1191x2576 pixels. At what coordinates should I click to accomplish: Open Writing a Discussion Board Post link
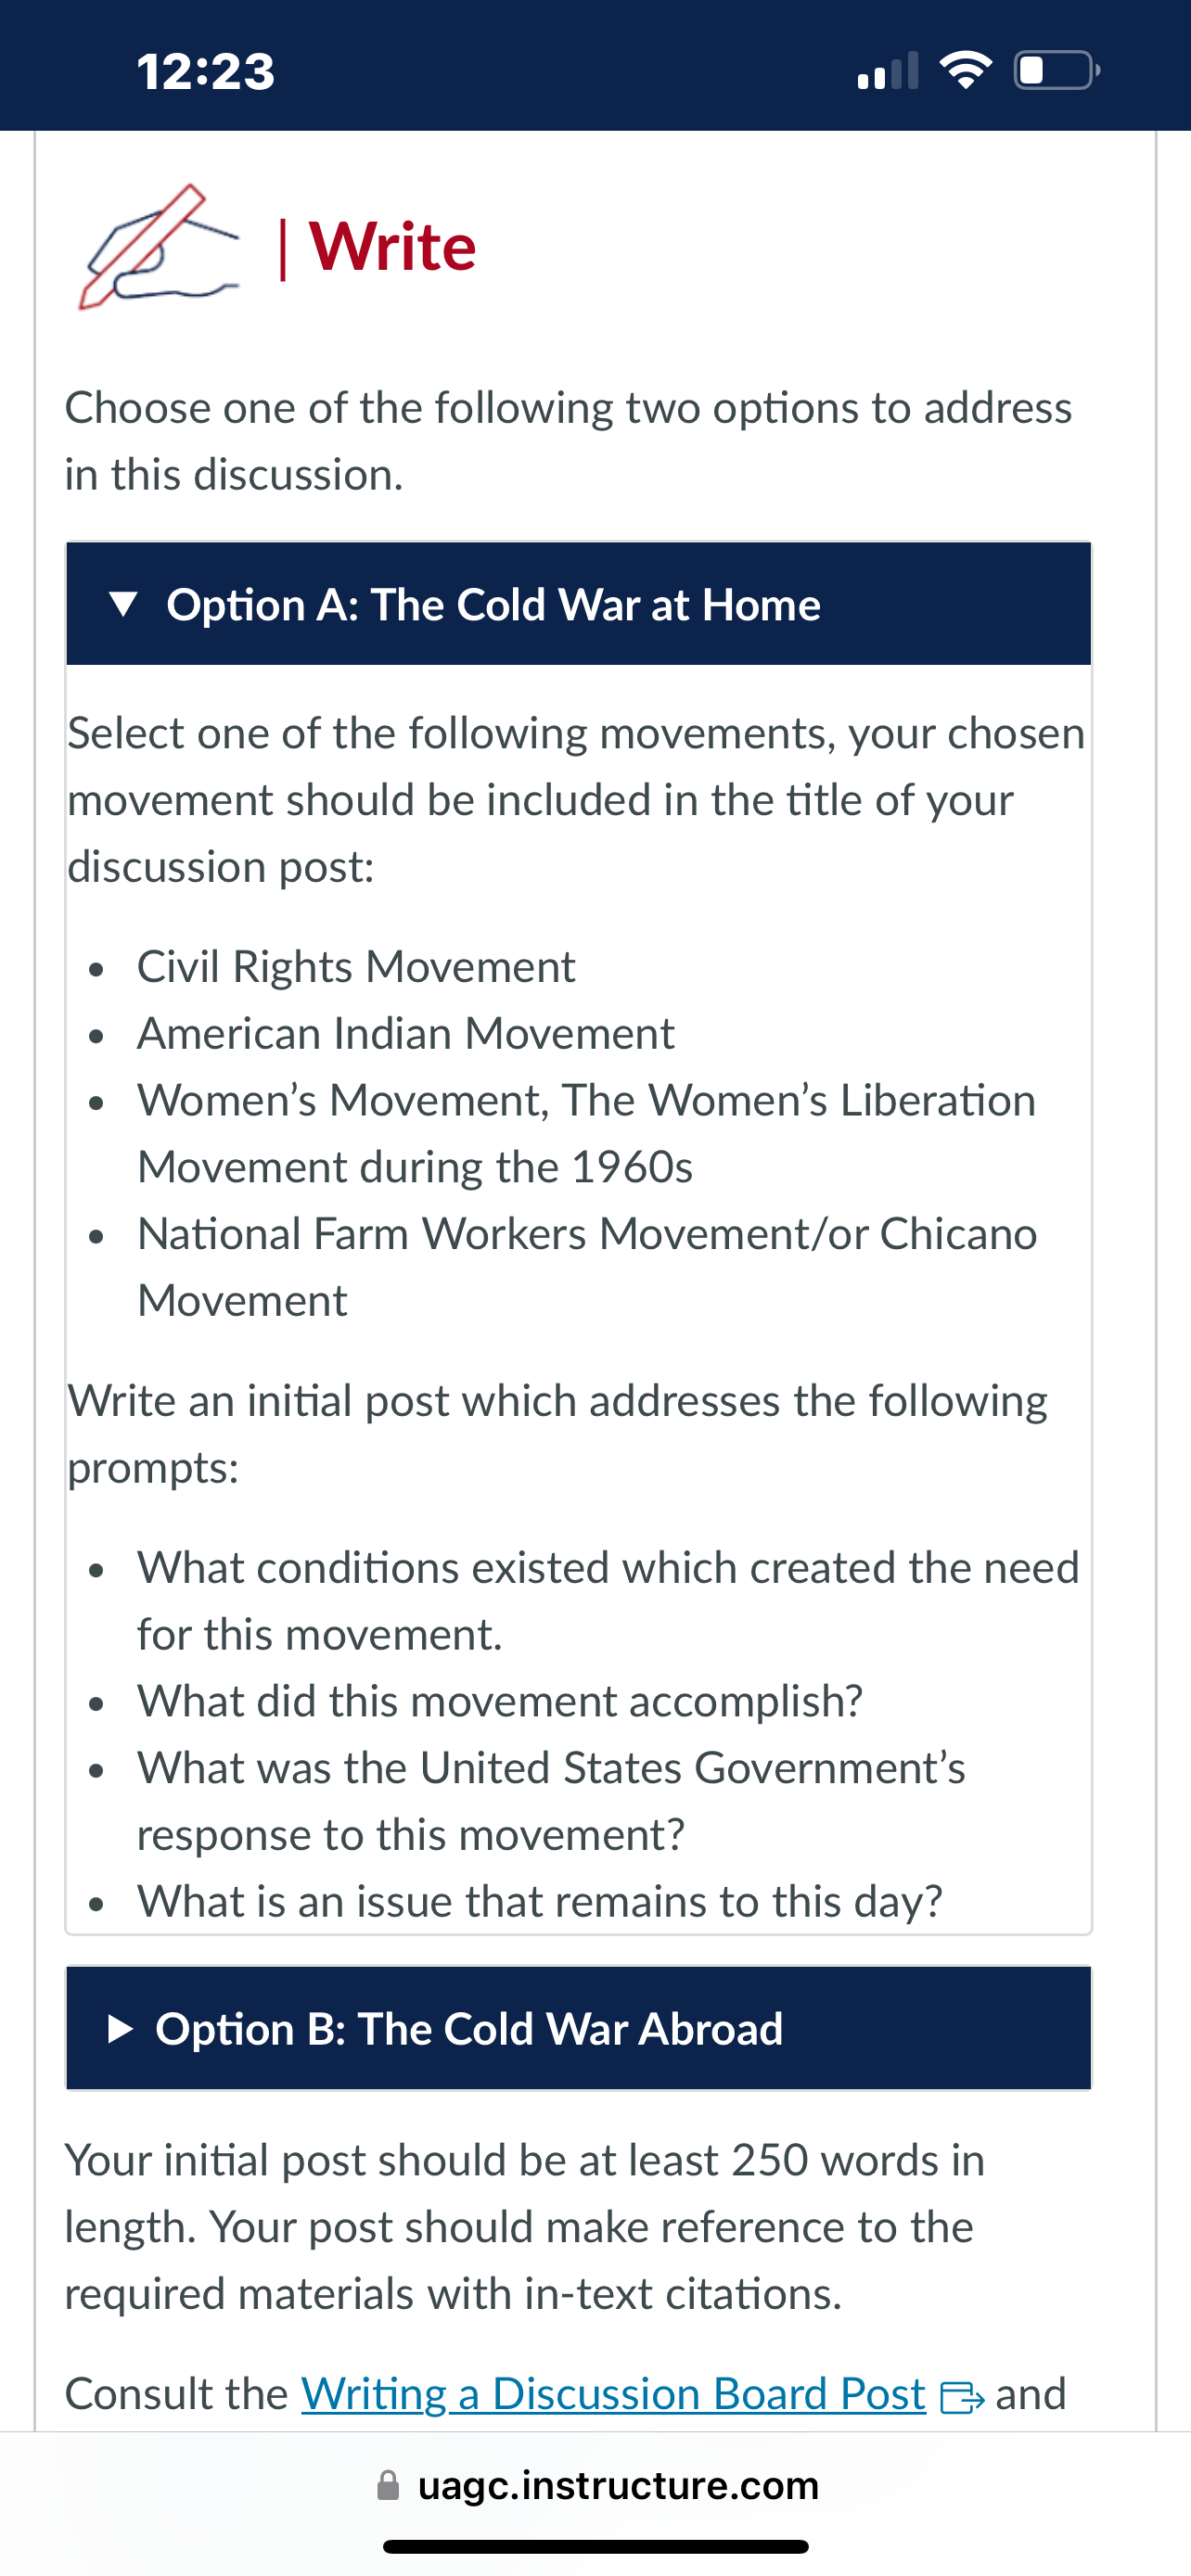click(613, 2394)
